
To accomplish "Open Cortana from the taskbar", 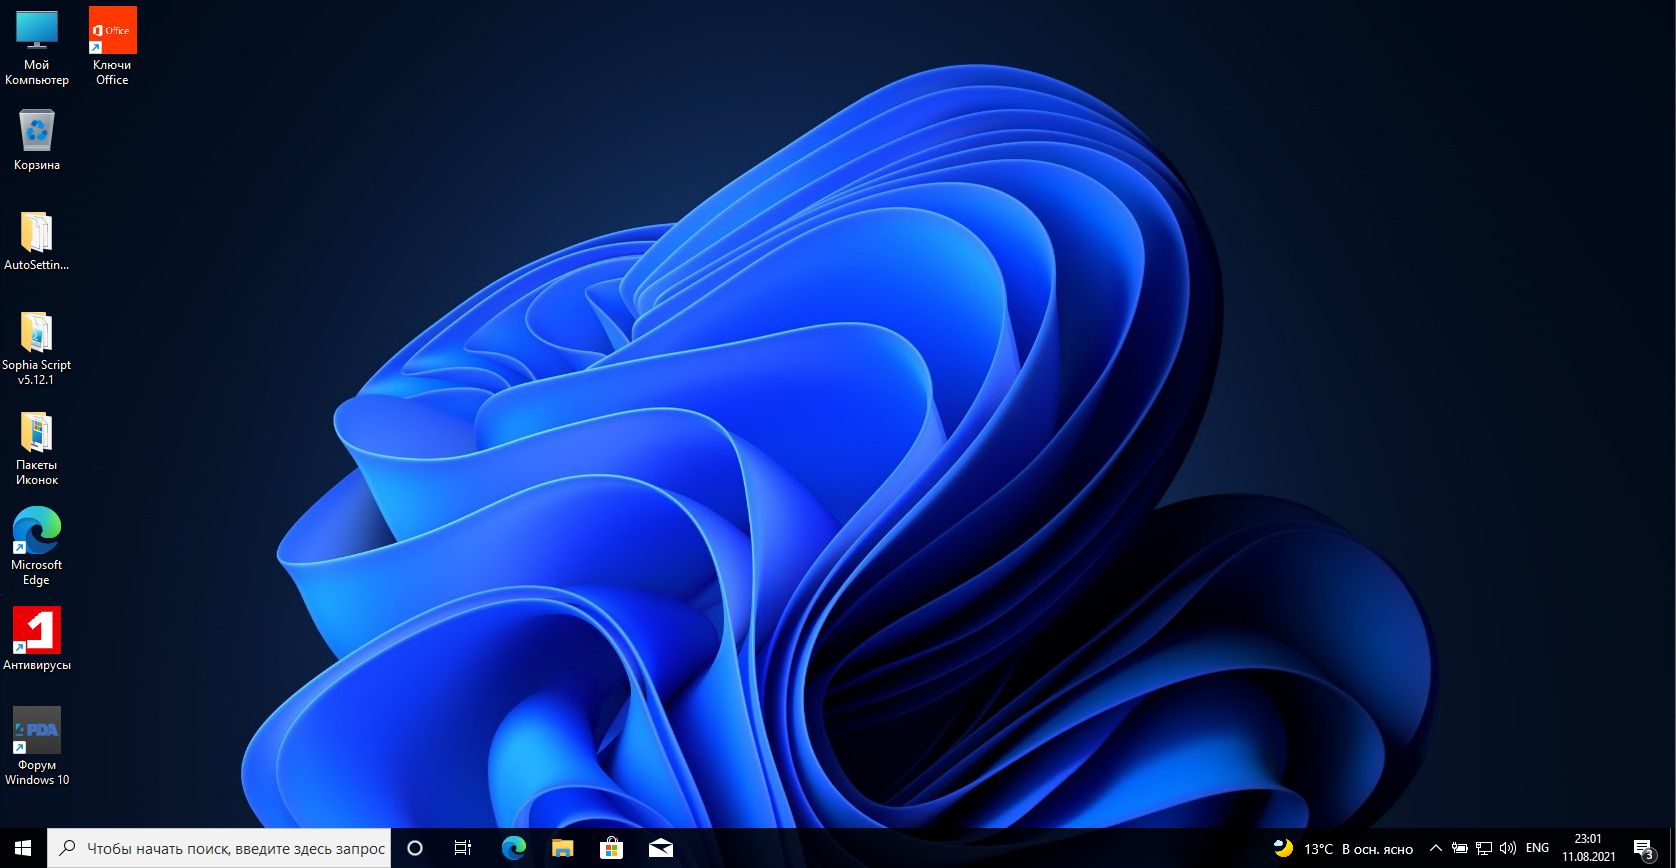I will (x=415, y=848).
